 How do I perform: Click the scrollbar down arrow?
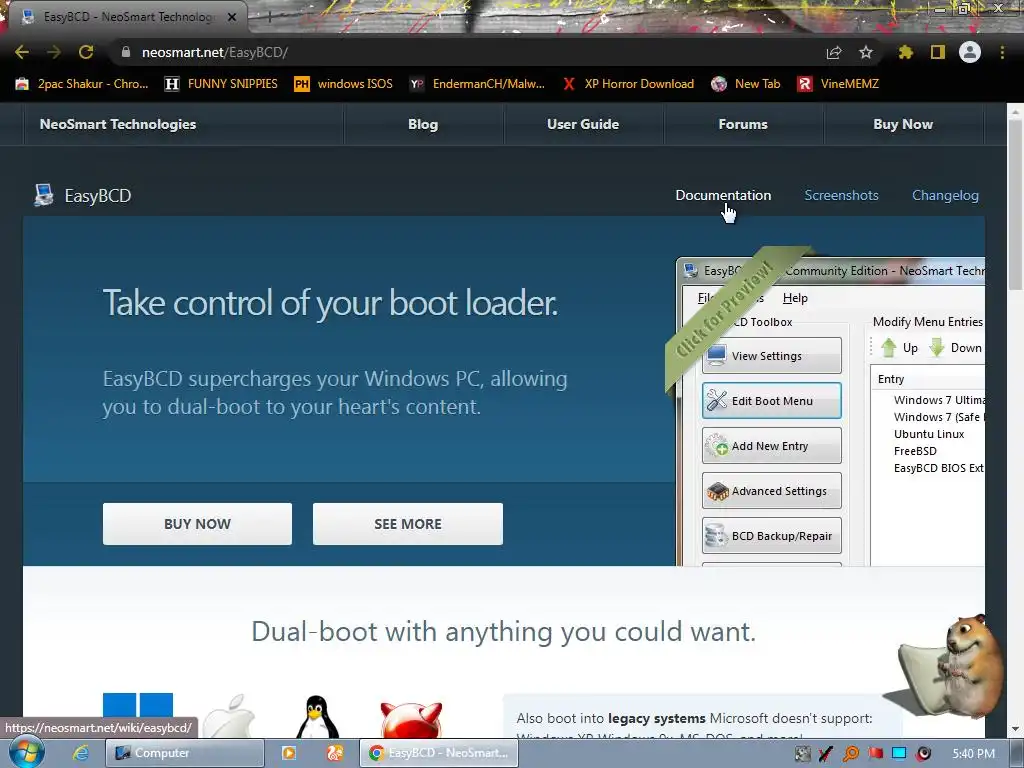pyautogui.click(x=1016, y=729)
